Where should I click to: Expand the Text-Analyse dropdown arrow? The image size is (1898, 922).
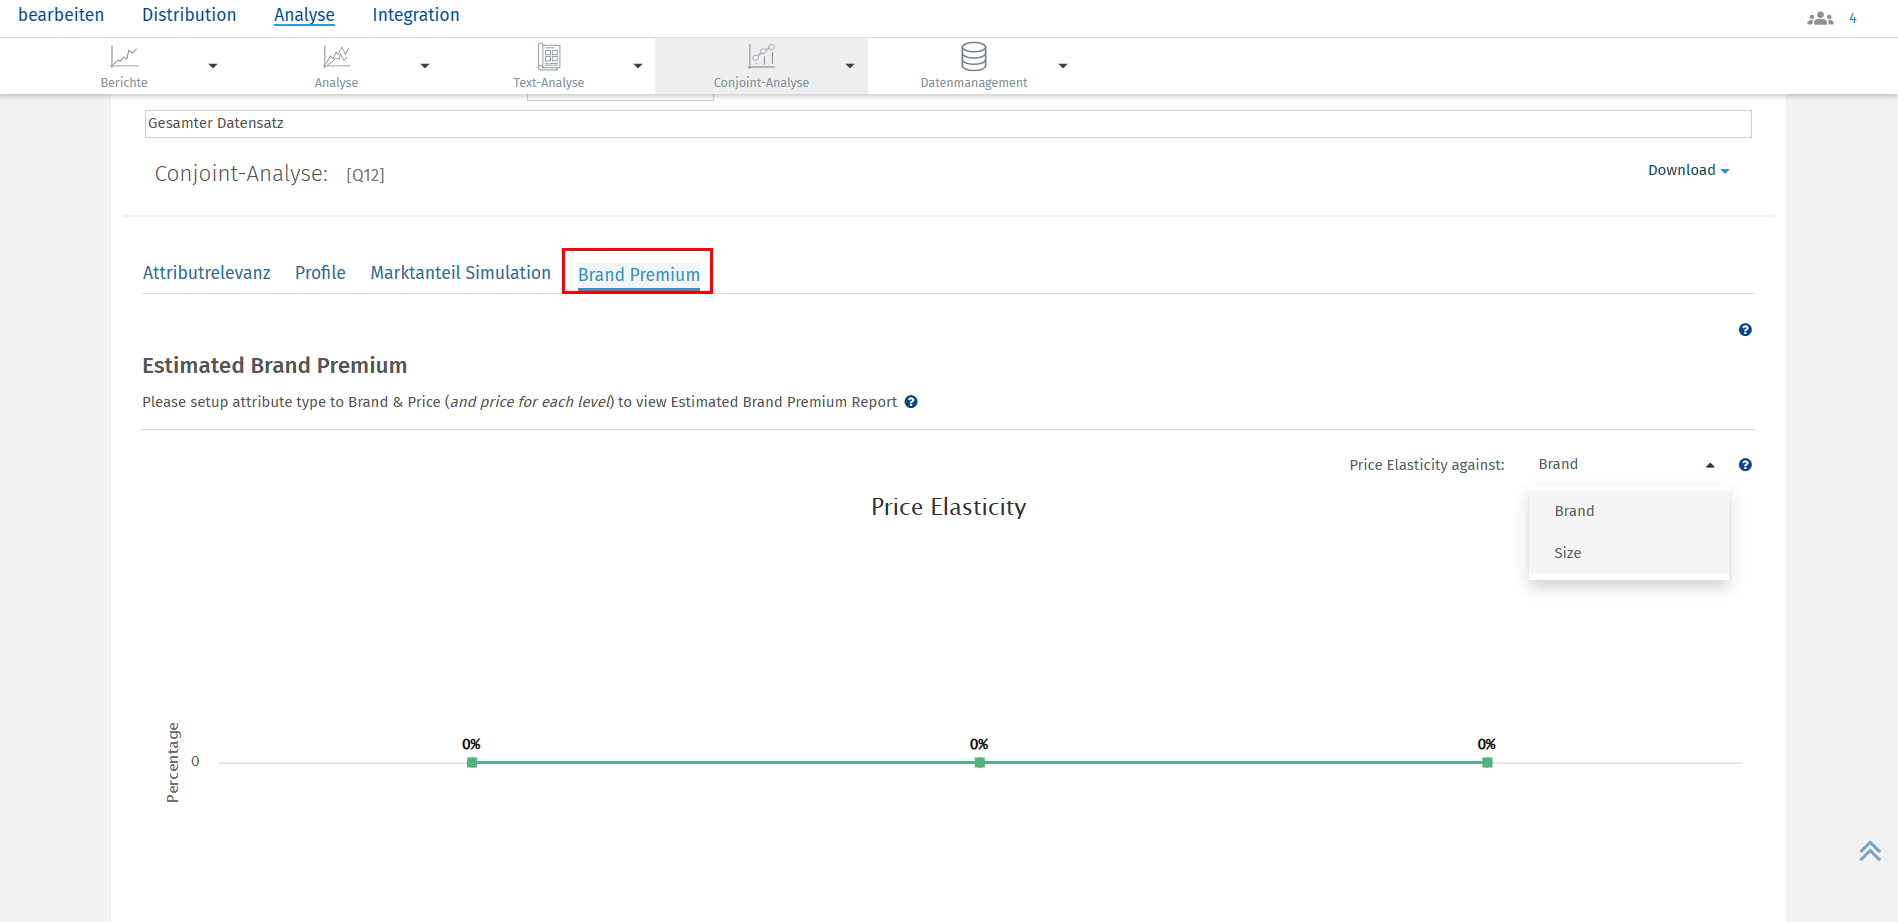638,66
